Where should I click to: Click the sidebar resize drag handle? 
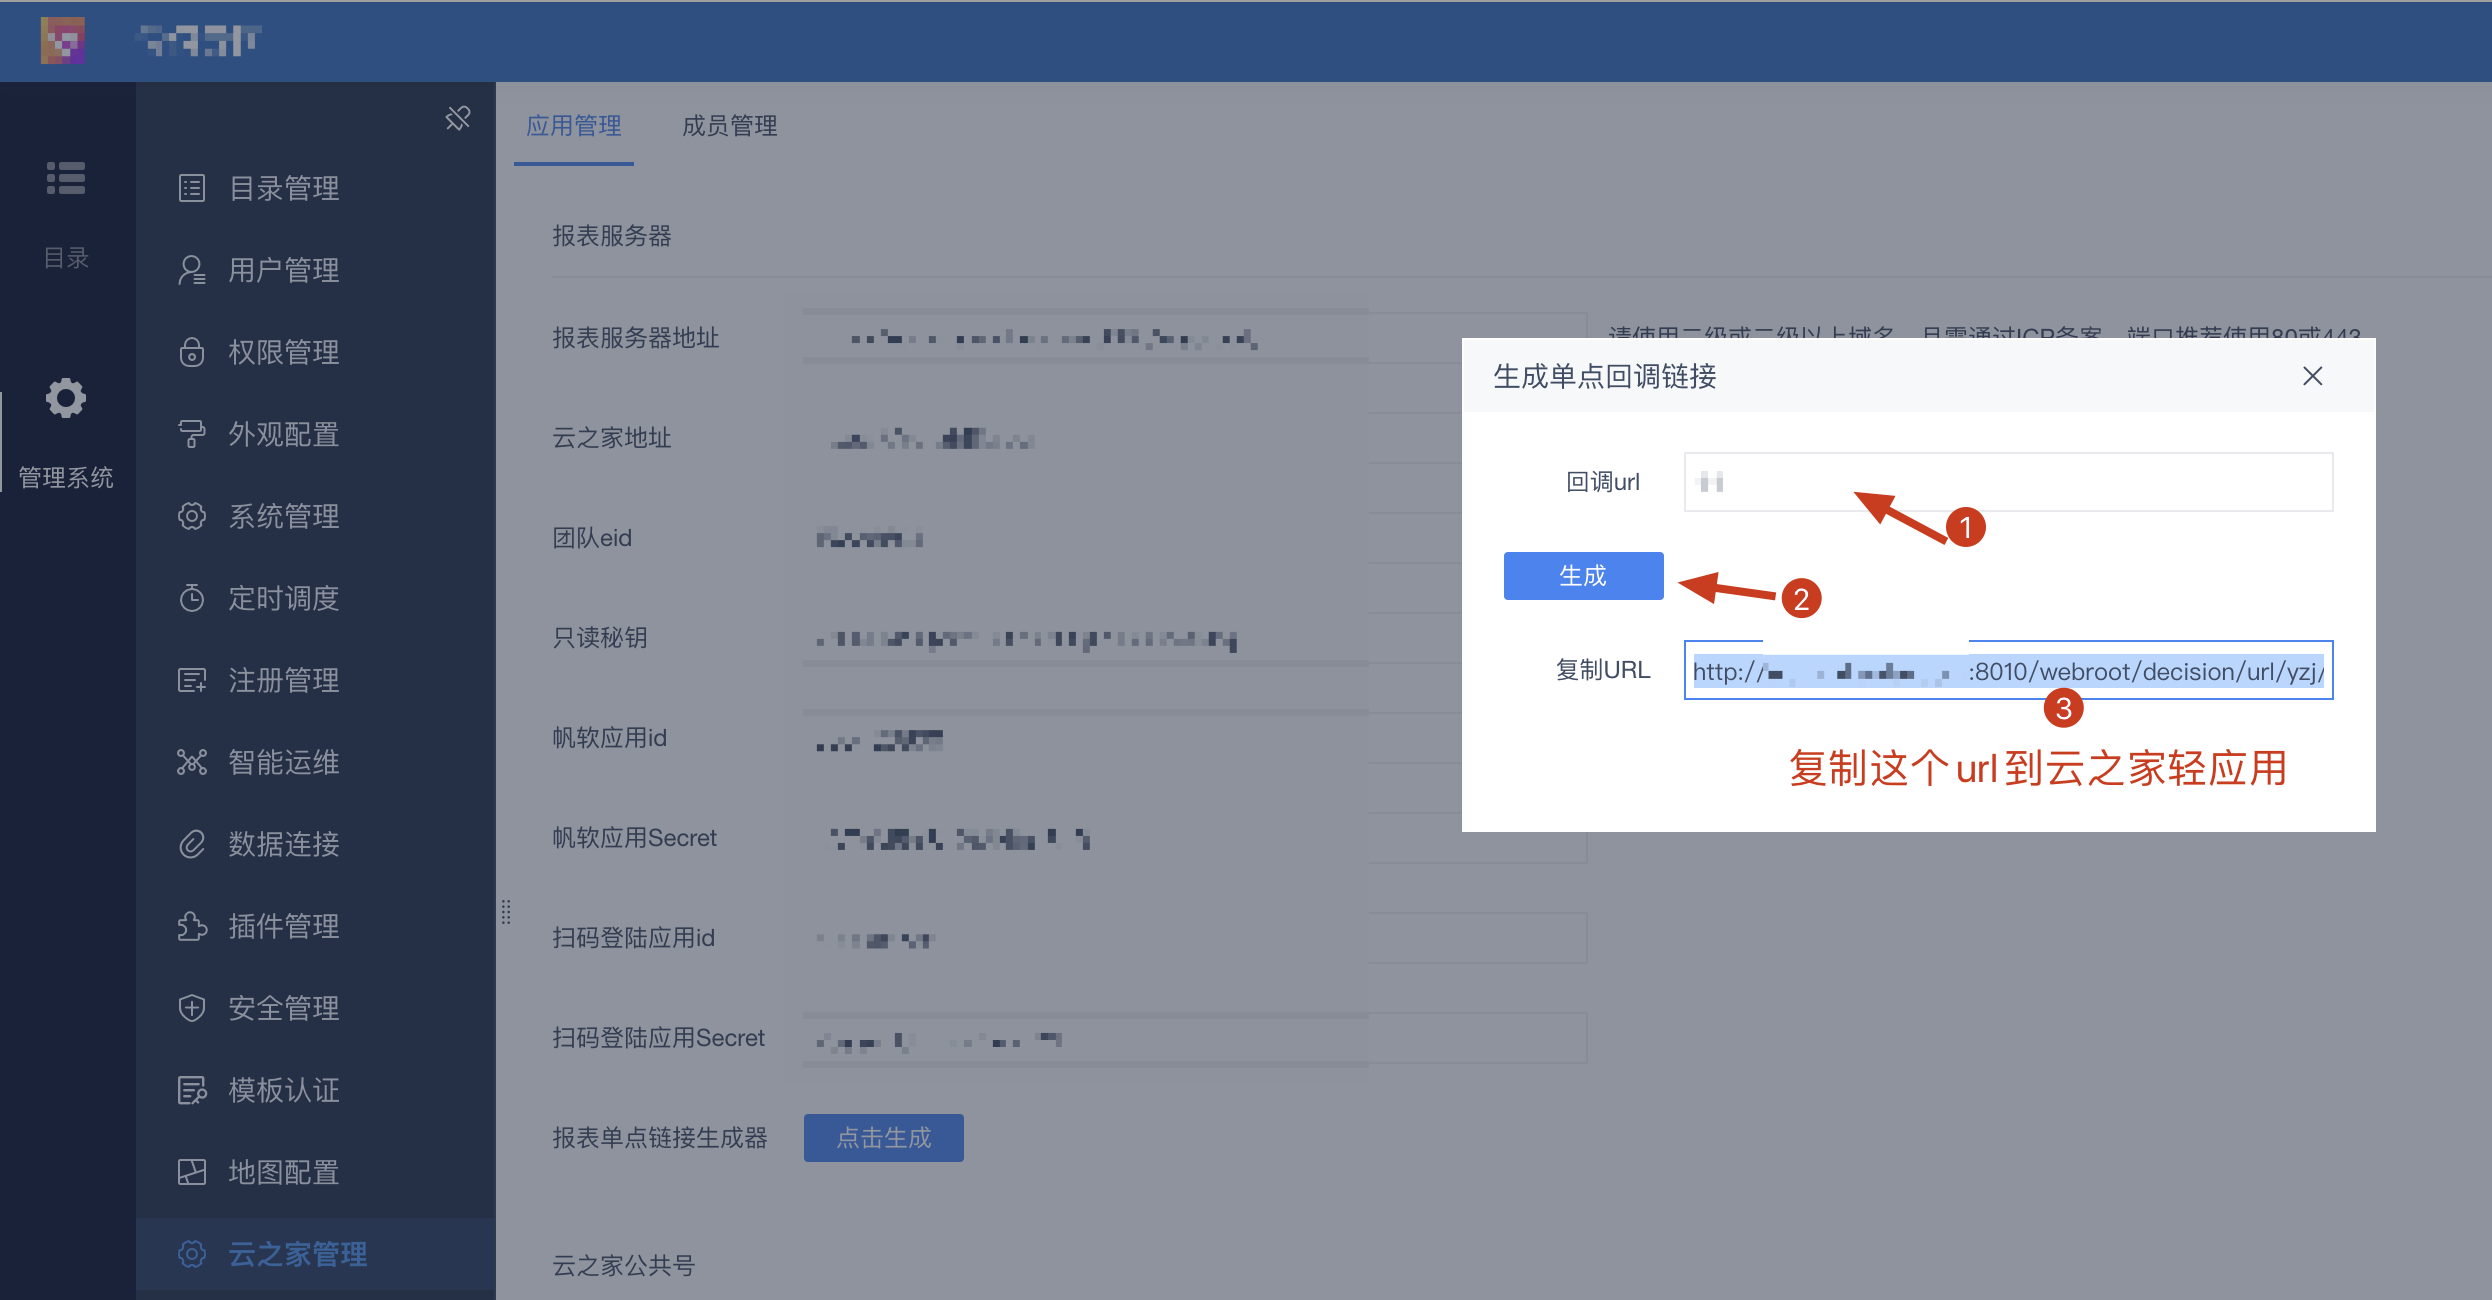coord(506,911)
